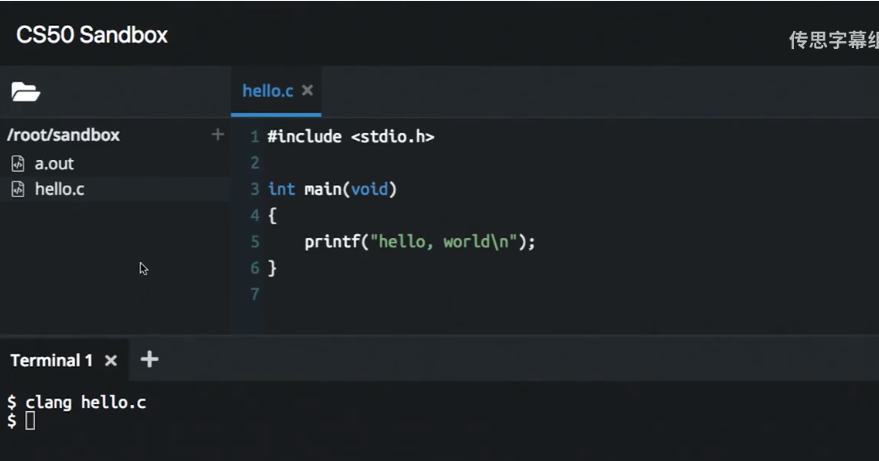
Task: Click the a.out file icon
Action: click(18, 163)
